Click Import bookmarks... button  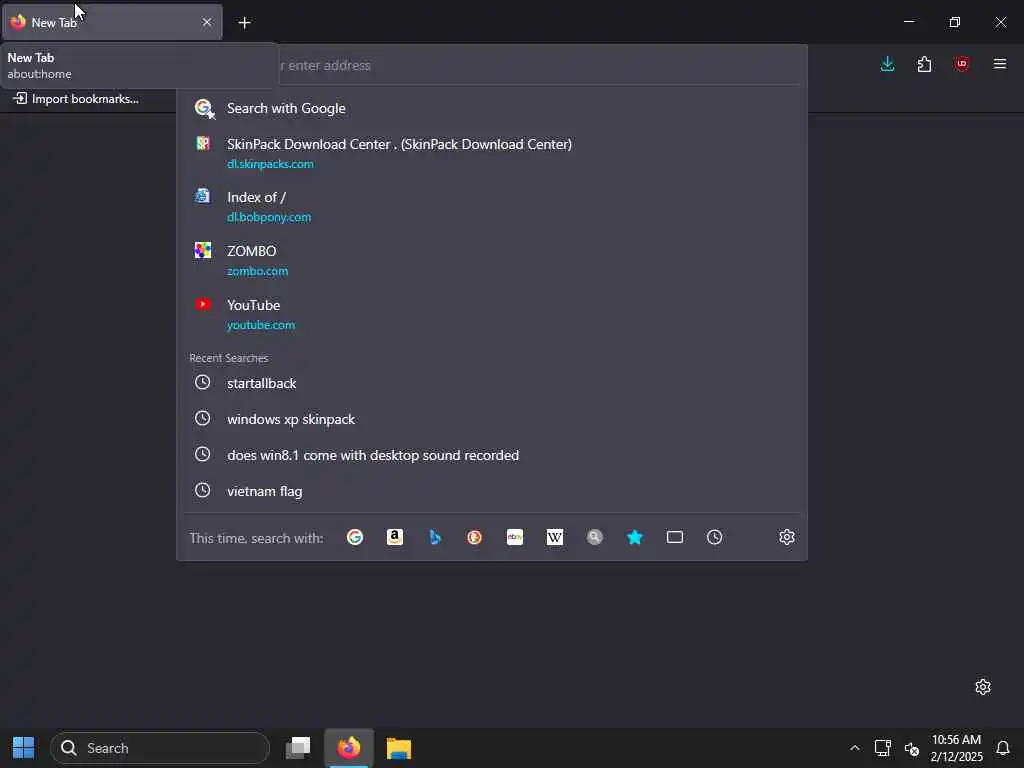(x=76, y=99)
